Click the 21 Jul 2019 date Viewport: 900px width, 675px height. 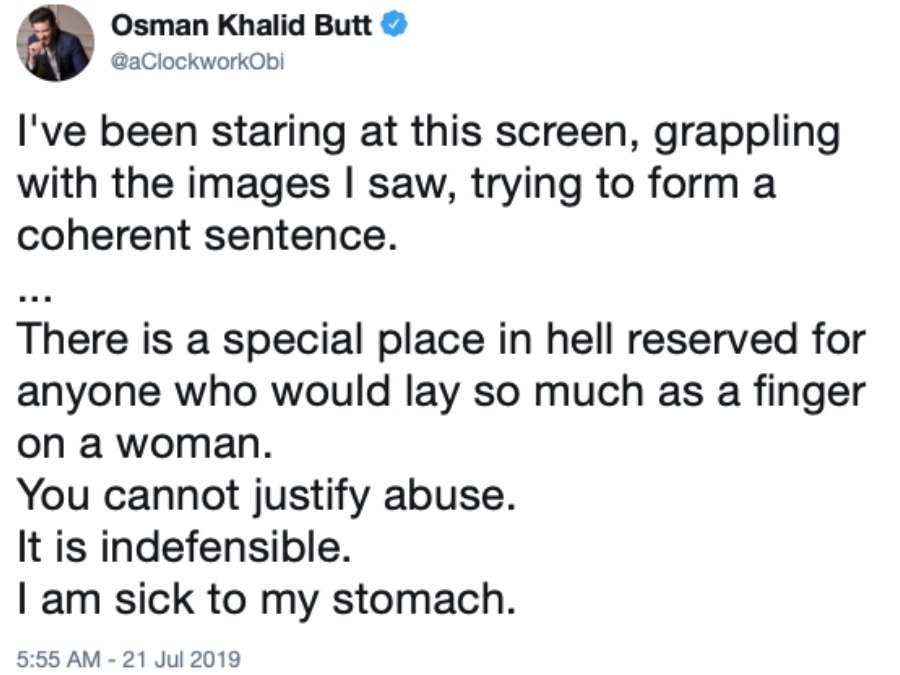pyautogui.click(x=181, y=658)
